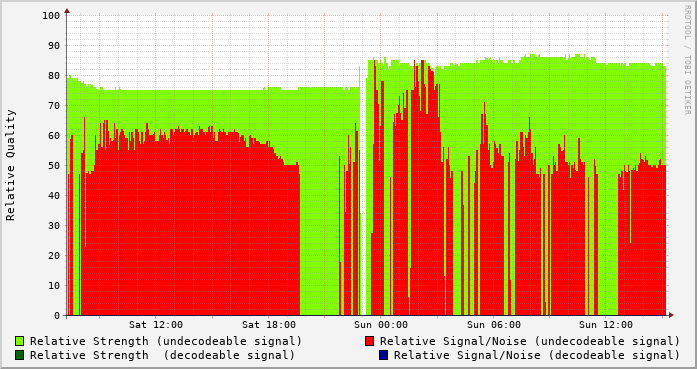This screenshot has width=697, height=369.
Task: Click the red undecodeable Signal/Noise swatch
Action: click(x=369, y=341)
